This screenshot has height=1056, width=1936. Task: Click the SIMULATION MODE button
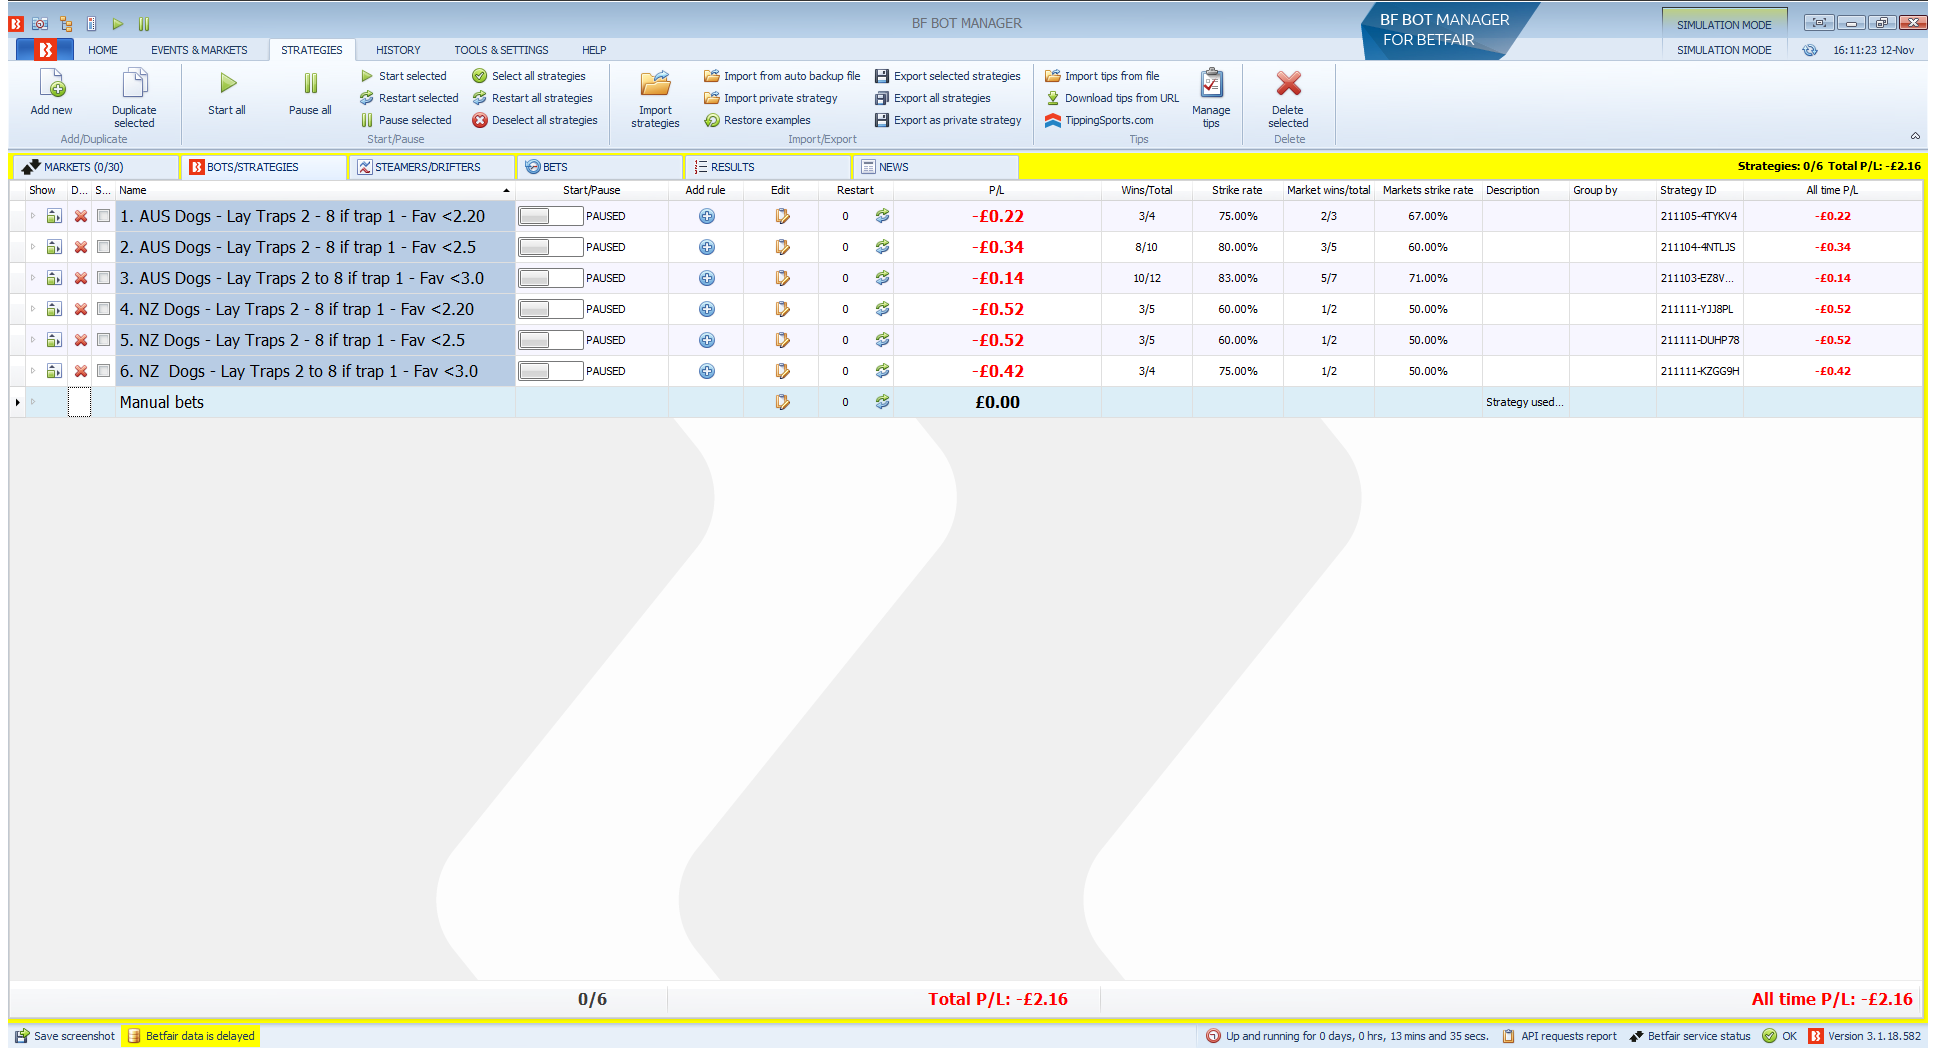tap(1724, 24)
